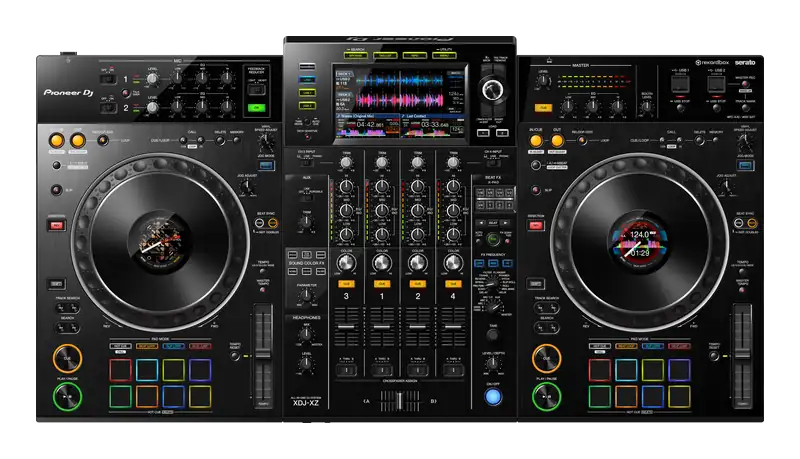Set loop out point on left deck
The image size is (800, 459).
coord(78,140)
